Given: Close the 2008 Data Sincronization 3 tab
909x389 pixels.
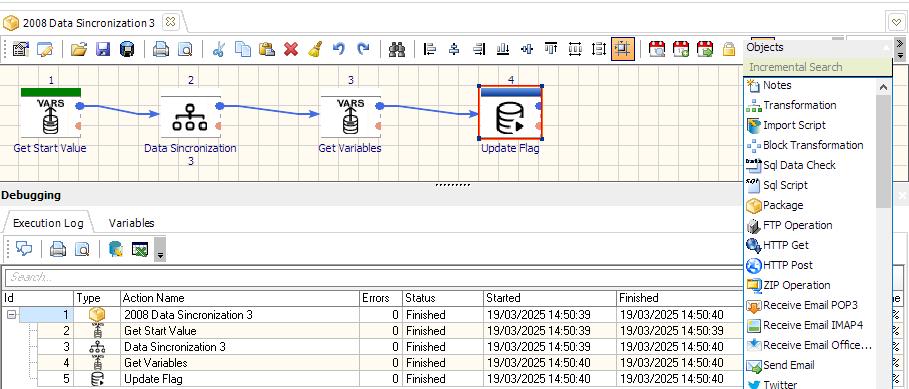Looking at the screenshot, I should pos(170,22).
